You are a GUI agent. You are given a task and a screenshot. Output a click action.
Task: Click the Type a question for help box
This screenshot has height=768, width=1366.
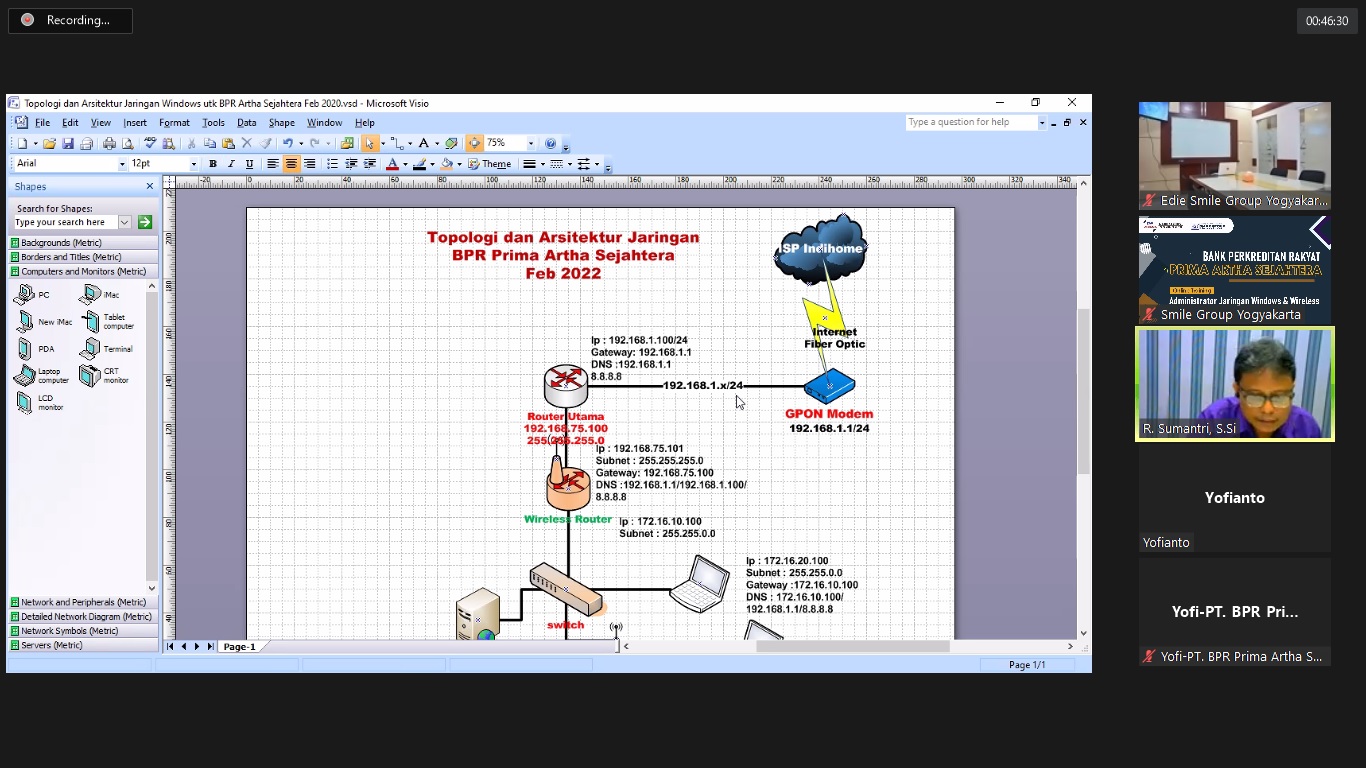click(x=970, y=122)
